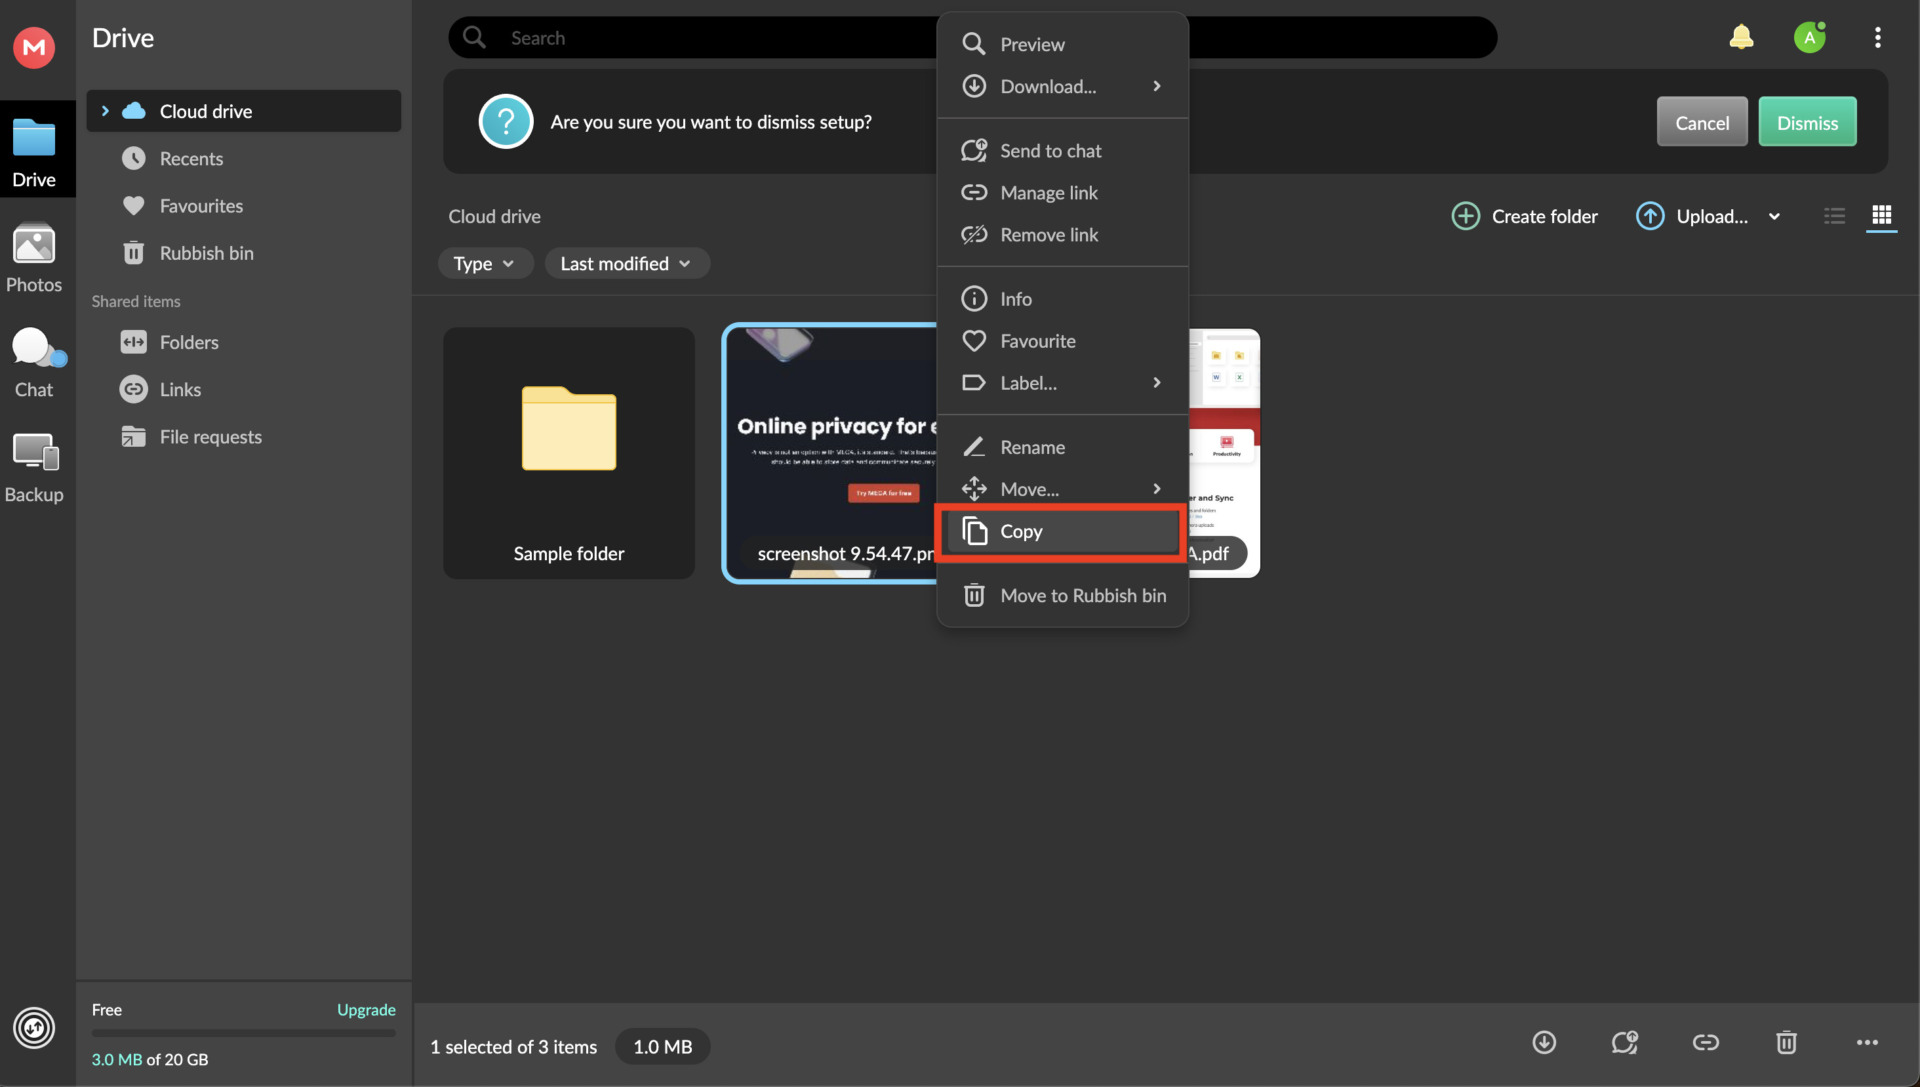Send selected file to chat via bottom toolbar
Viewport: 1920px width, 1087px height.
point(1624,1042)
